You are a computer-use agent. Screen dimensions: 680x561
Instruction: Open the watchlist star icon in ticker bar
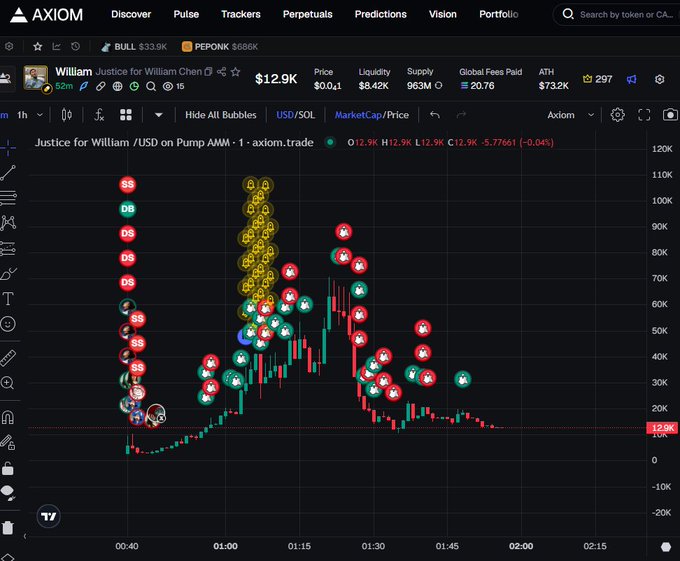click(37, 46)
